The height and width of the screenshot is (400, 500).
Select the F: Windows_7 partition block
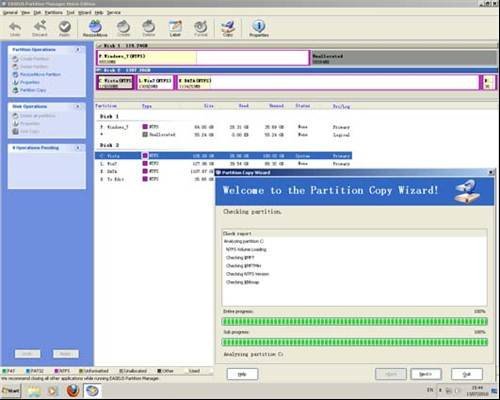(203, 58)
